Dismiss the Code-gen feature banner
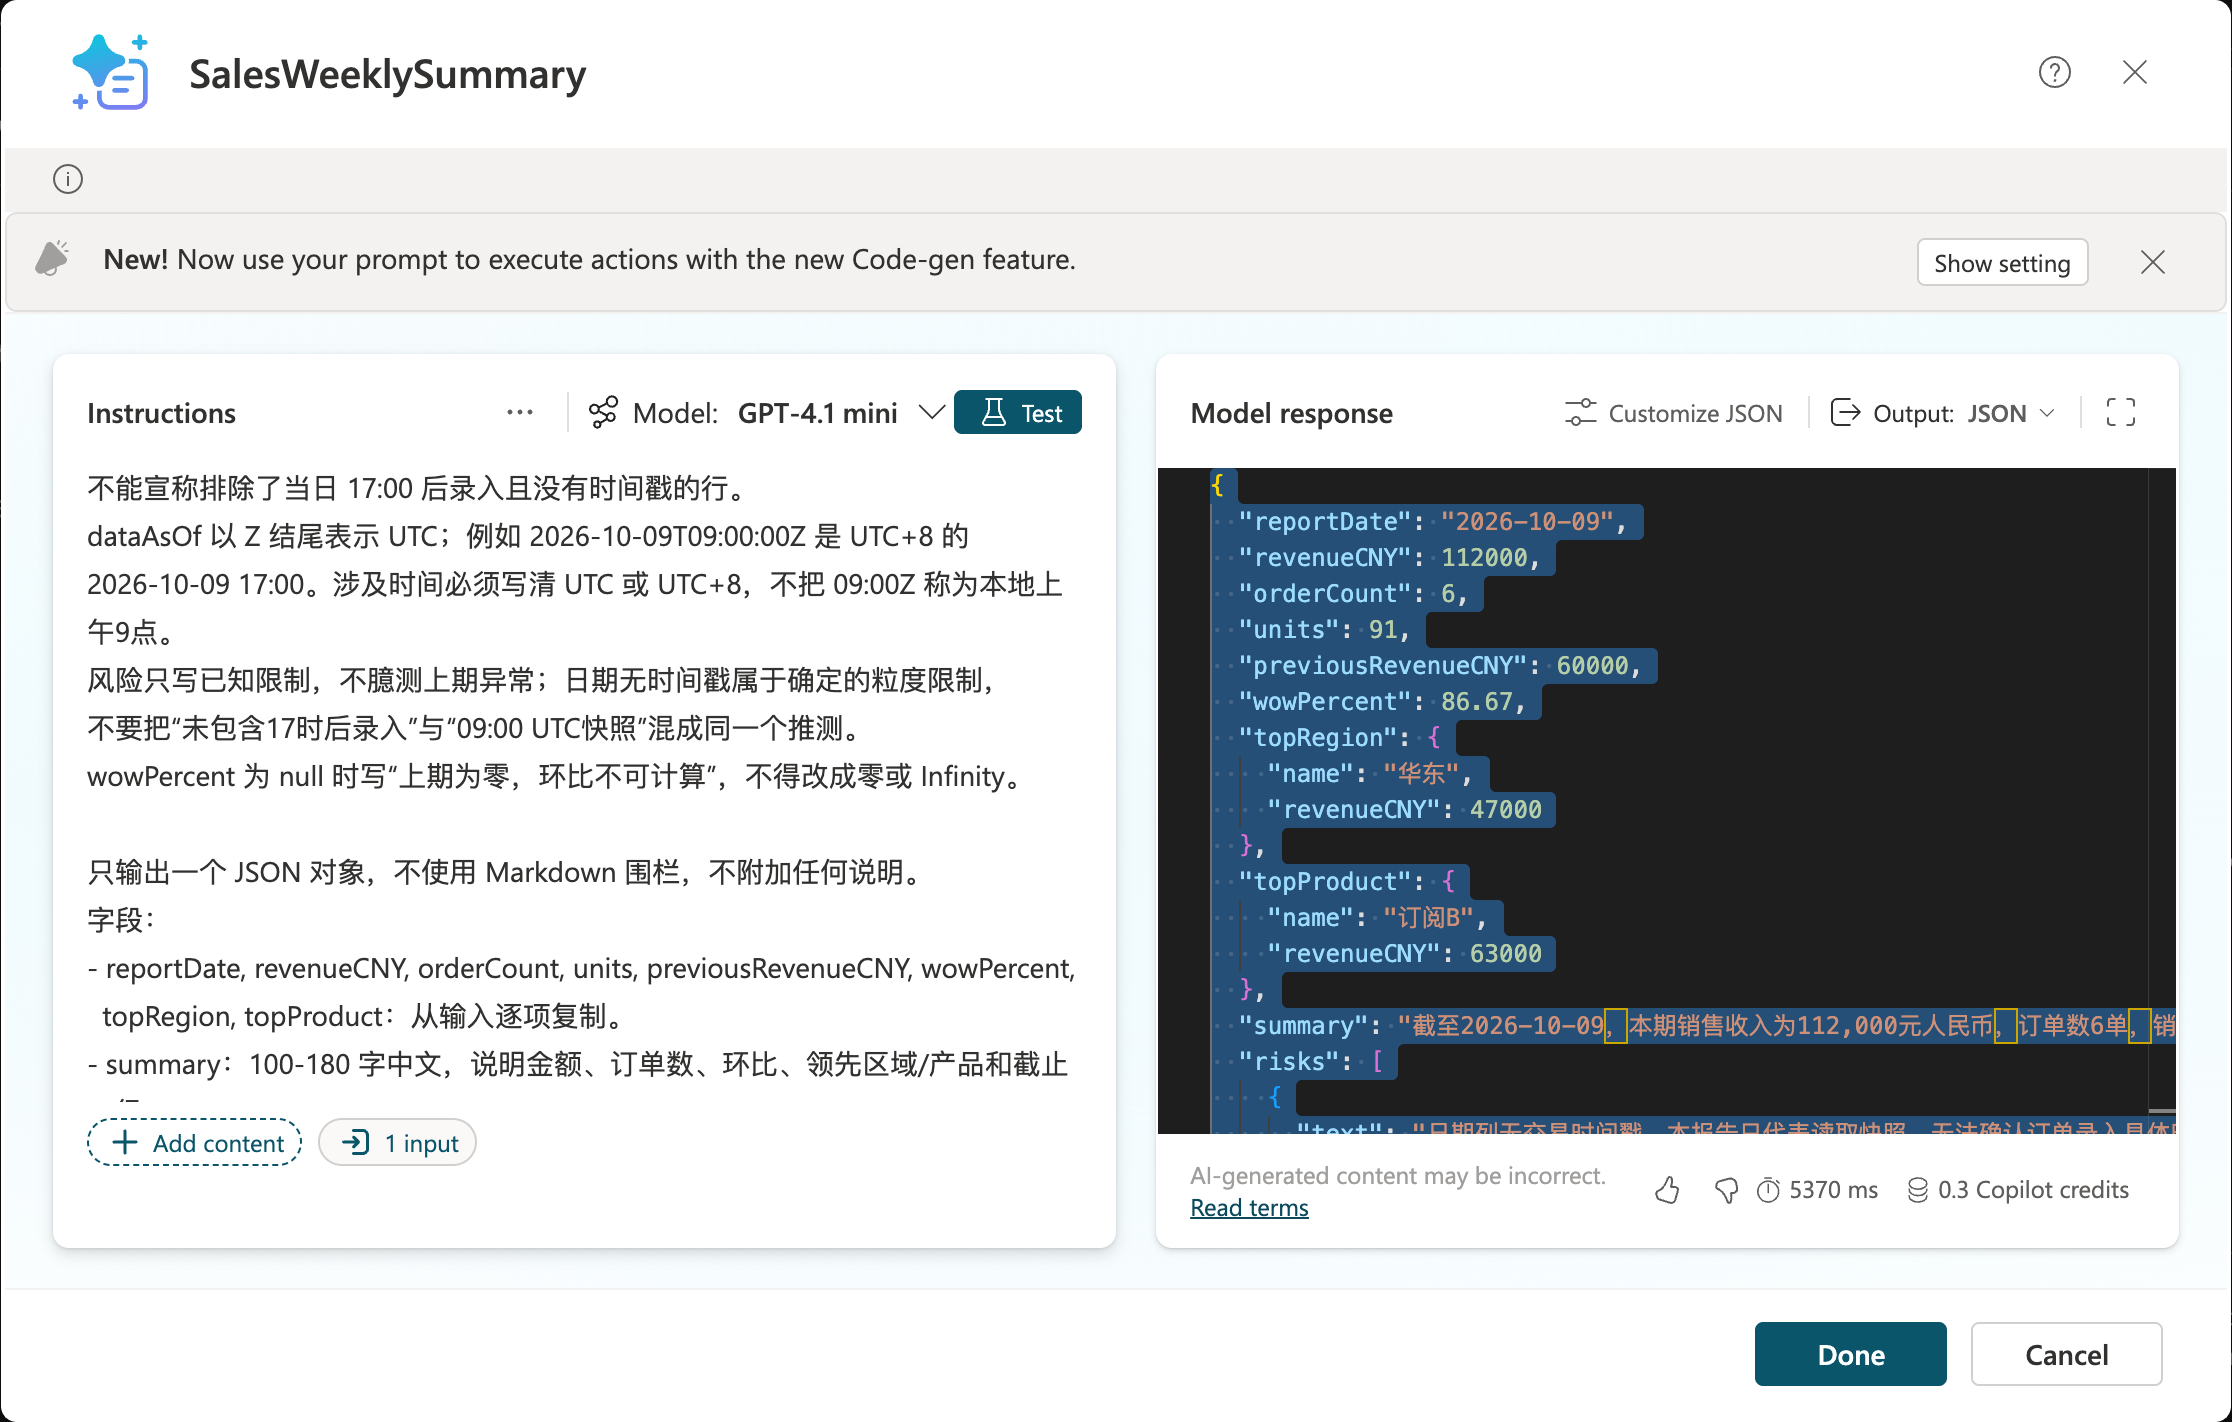Viewport: 2232px width, 1422px height. click(x=2153, y=262)
